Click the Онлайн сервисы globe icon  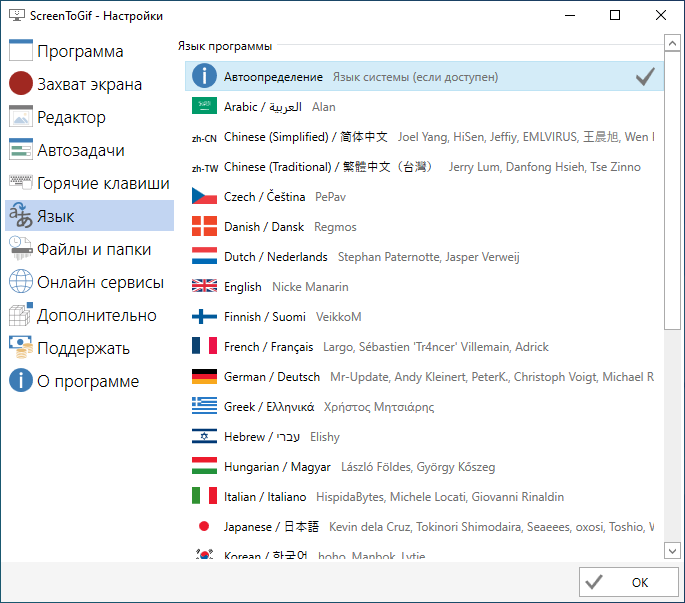click(21, 282)
